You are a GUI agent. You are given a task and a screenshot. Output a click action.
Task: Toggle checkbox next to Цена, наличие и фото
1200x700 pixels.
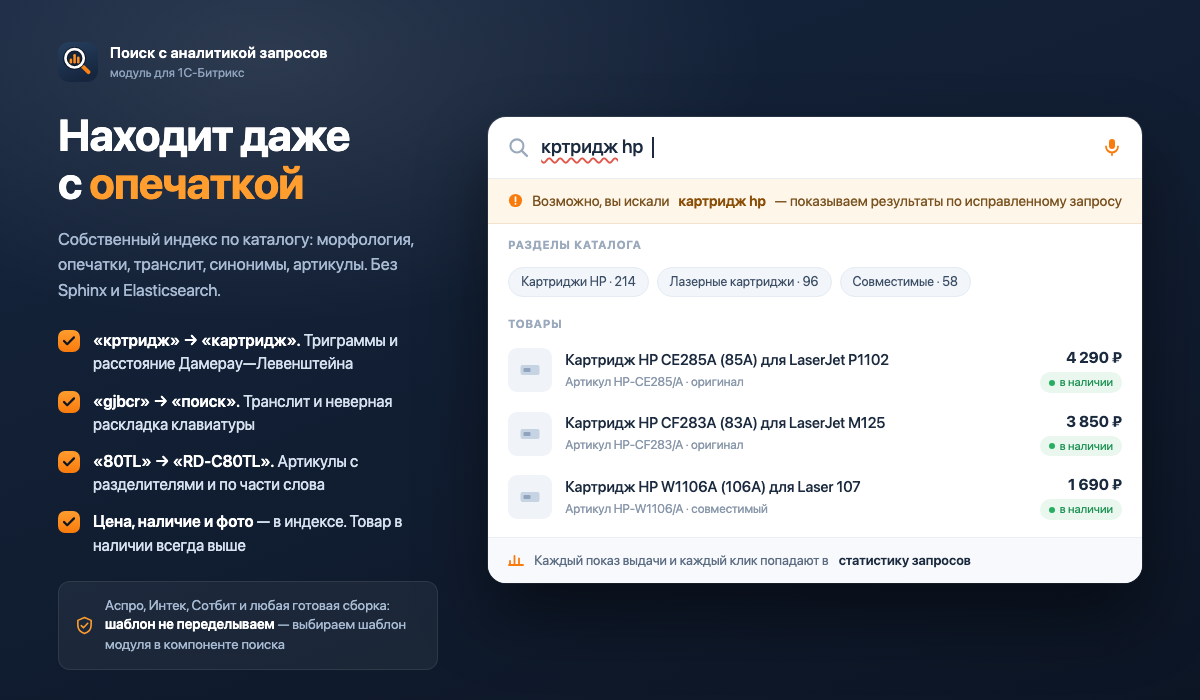pyautogui.click(x=69, y=522)
